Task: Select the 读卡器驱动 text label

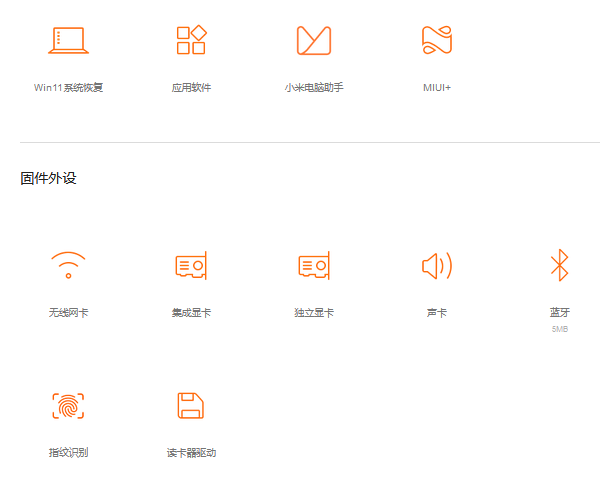Action: coord(191,453)
